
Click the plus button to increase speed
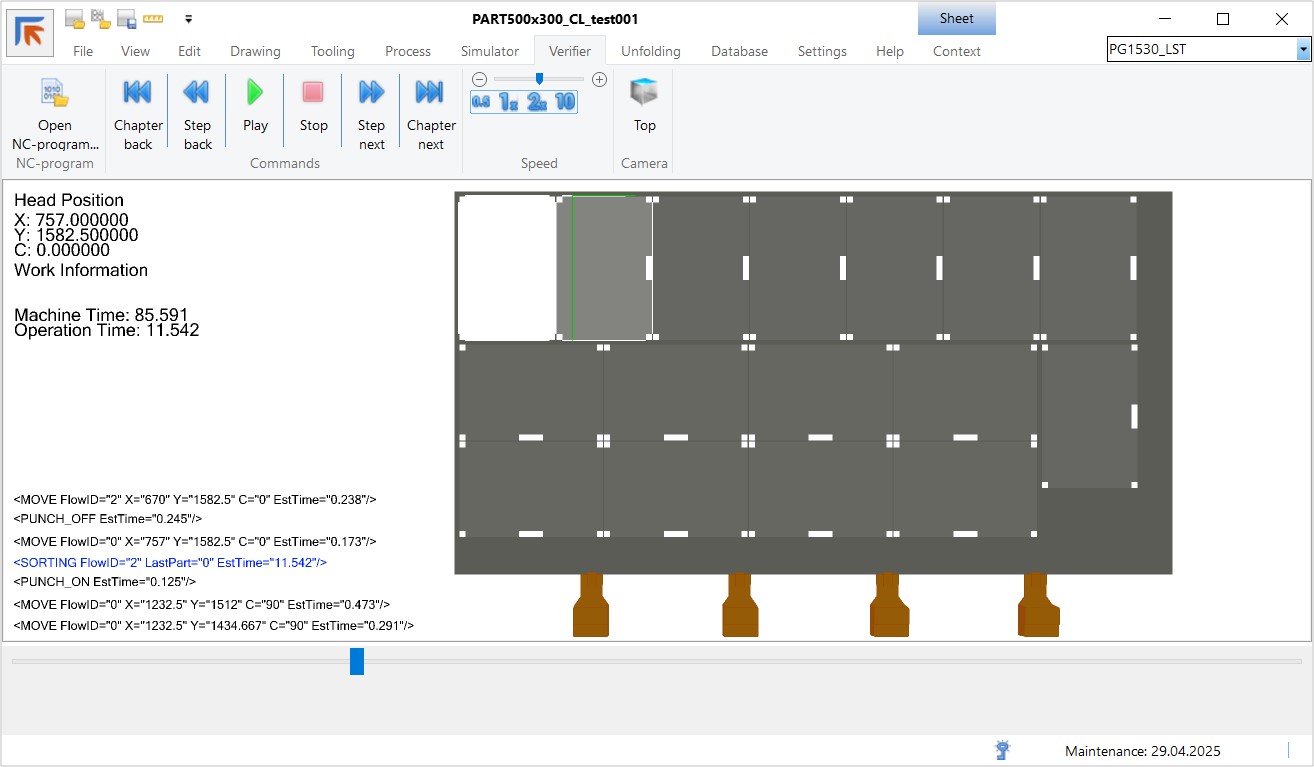tap(599, 79)
